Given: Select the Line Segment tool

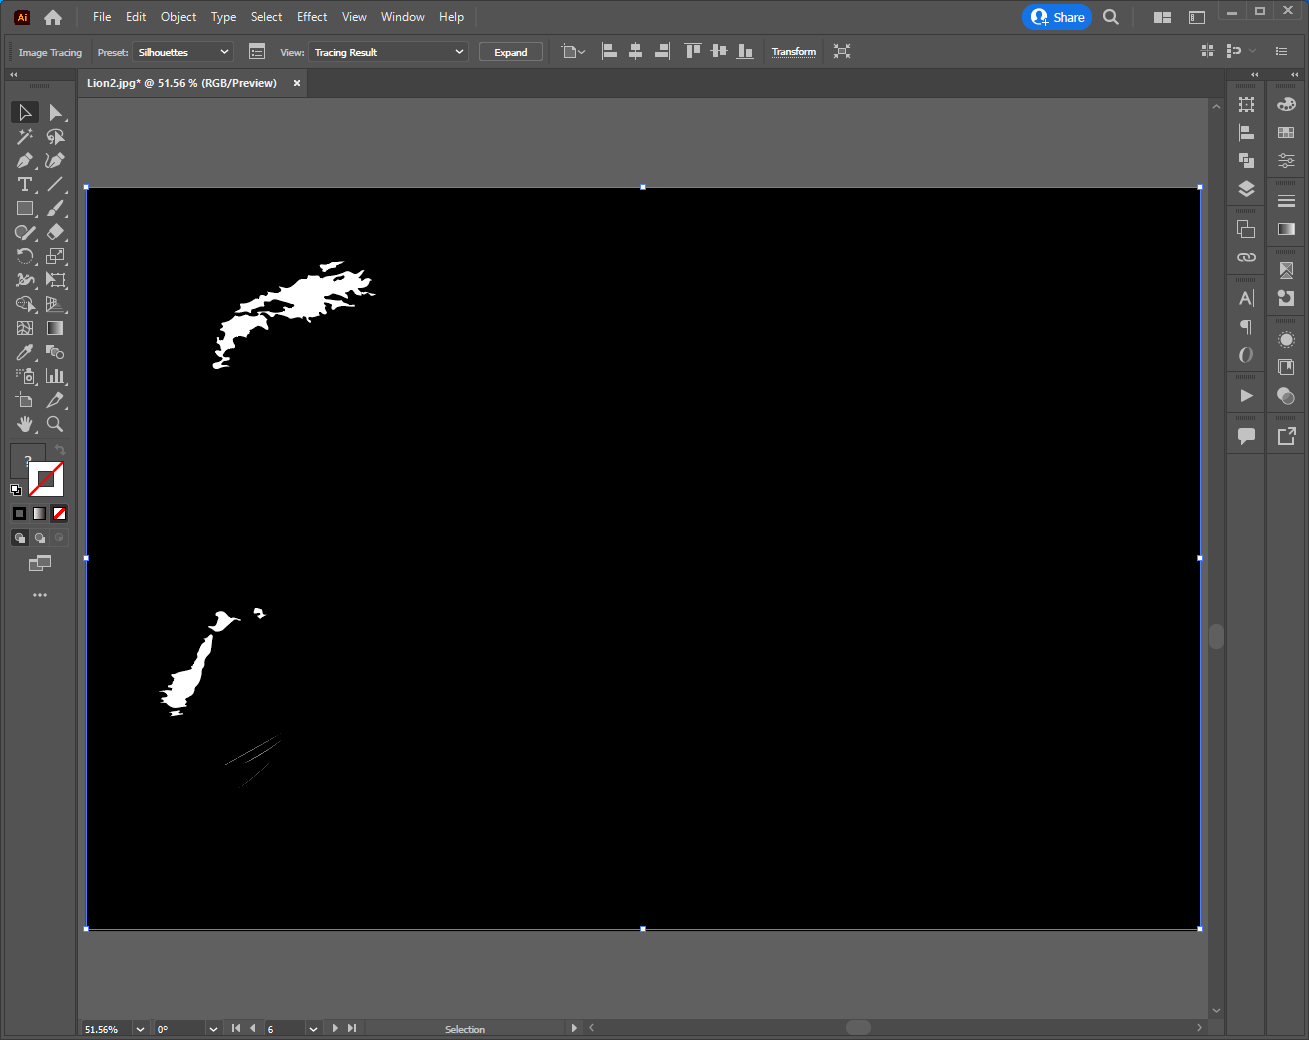Looking at the screenshot, I should tap(56, 184).
